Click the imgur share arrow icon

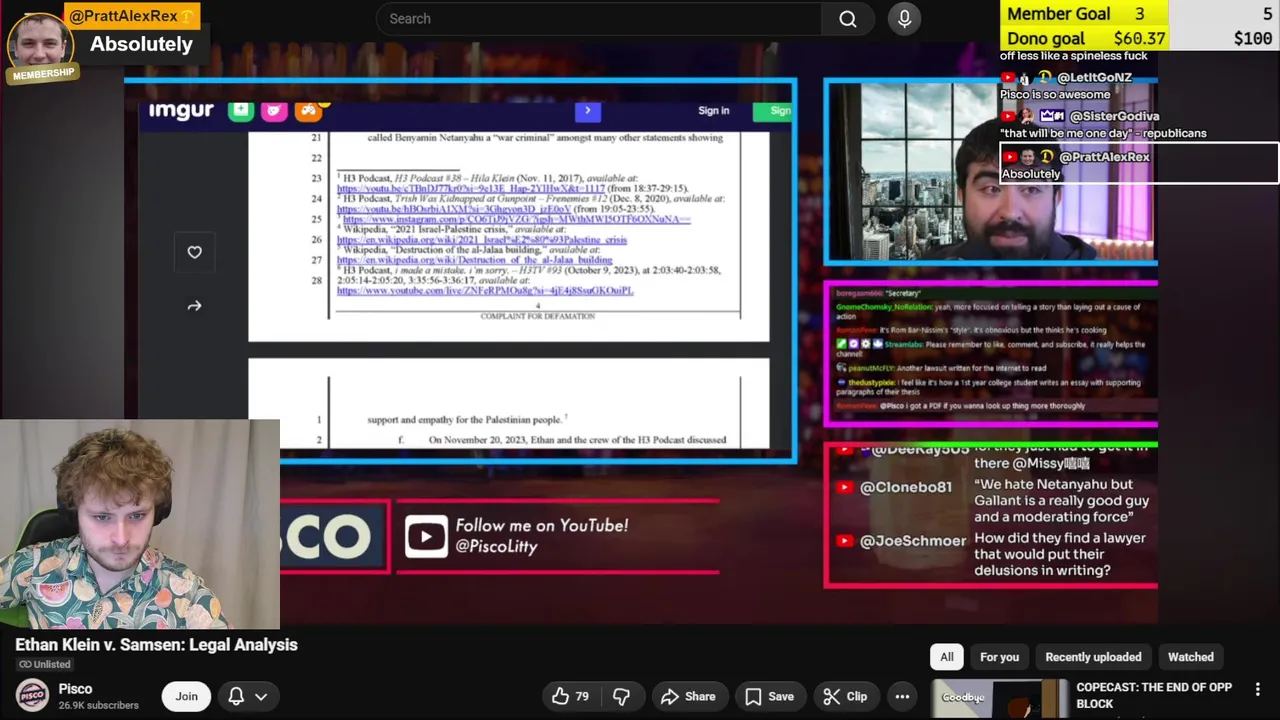pyautogui.click(x=194, y=306)
